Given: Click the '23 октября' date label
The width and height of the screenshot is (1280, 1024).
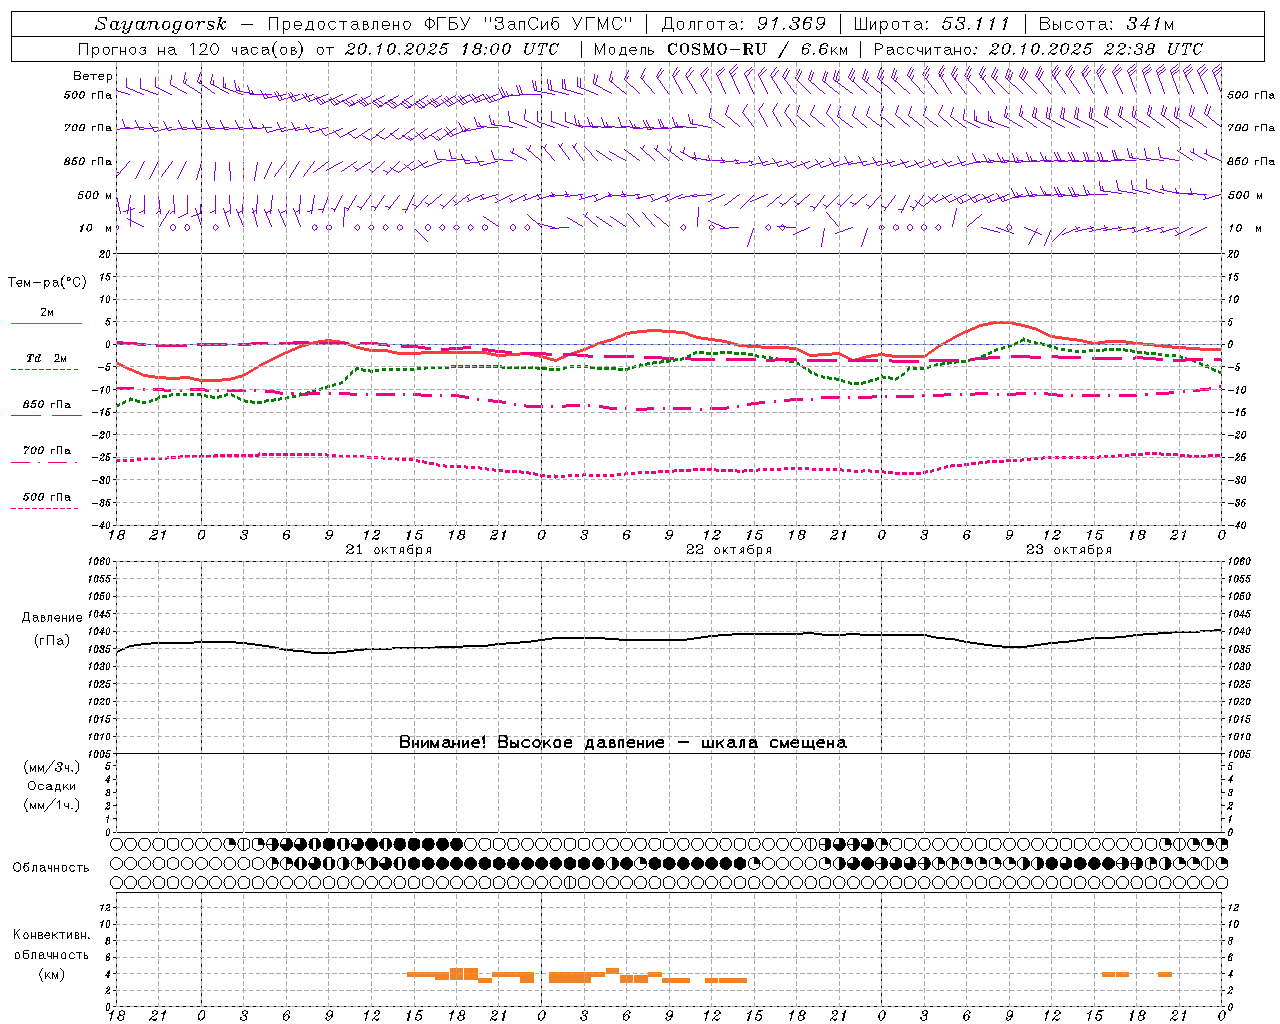Looking at the screenshot, I should [x=1069, y=550].
